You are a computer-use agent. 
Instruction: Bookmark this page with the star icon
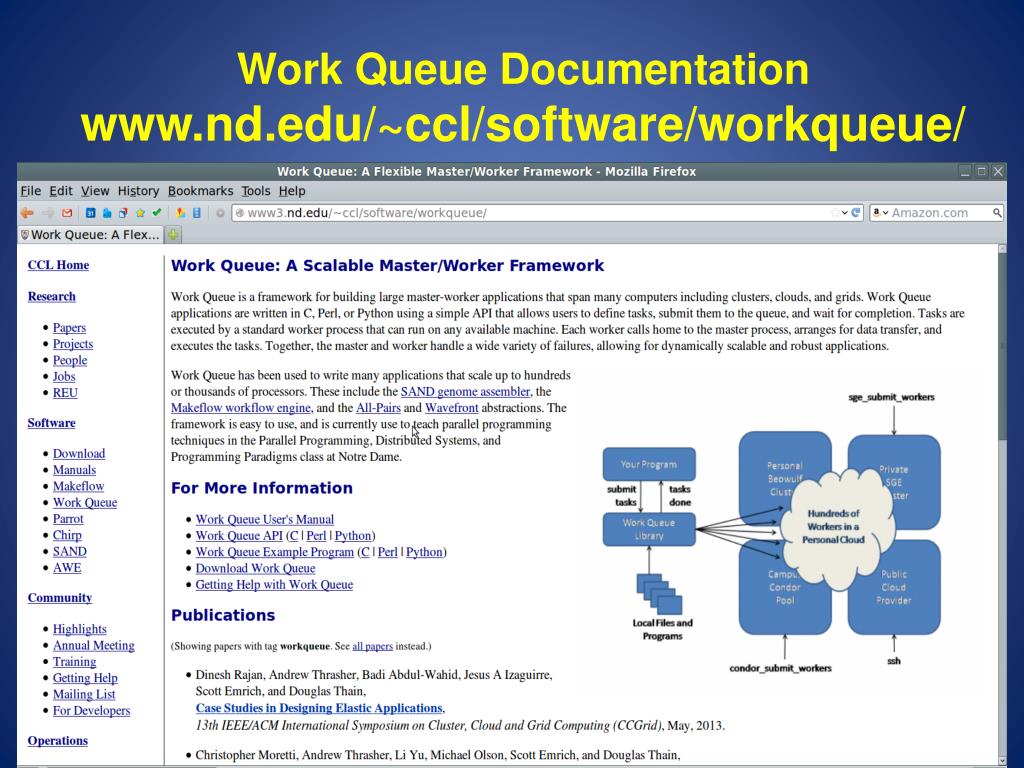pos(835,213)
